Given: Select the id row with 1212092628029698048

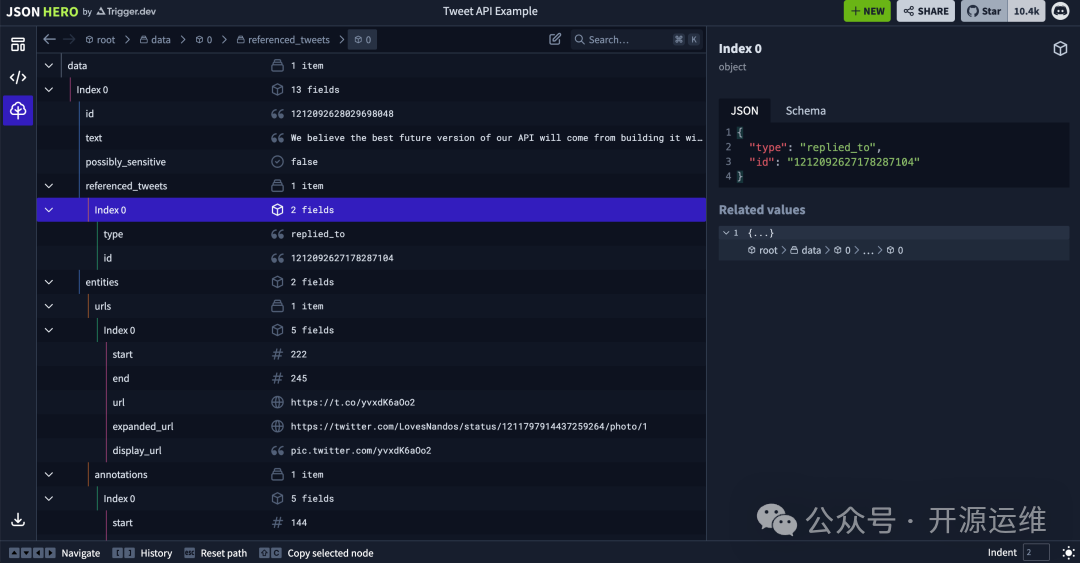Looking at the screenshot, I should pos(372,114).
